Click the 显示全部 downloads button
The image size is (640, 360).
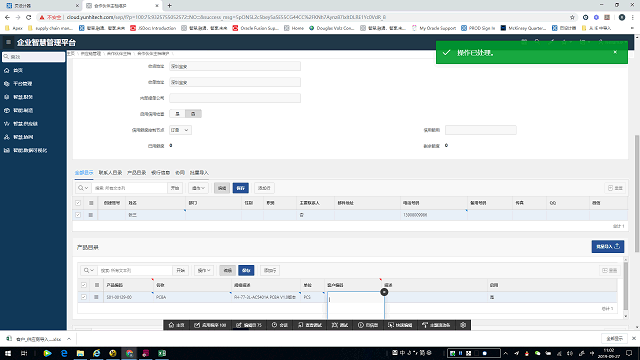pos(614,338)
